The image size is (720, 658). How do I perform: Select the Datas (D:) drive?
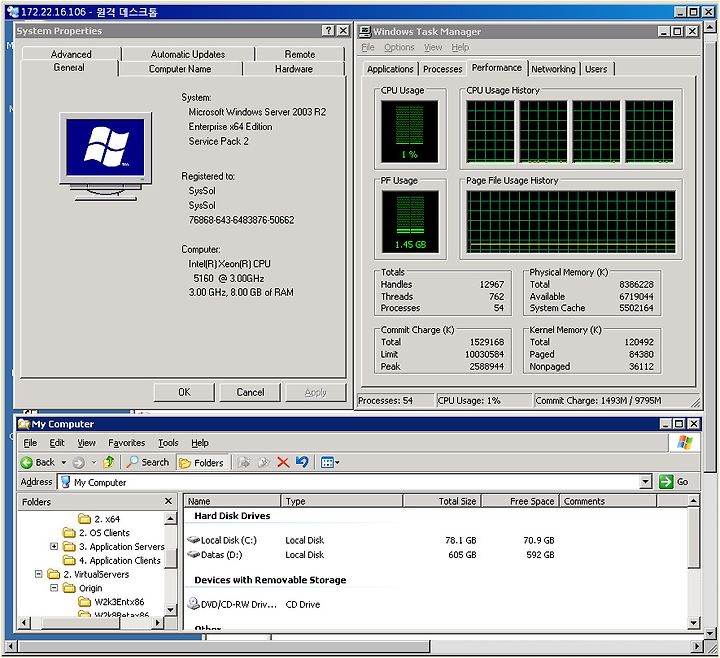(215, 555)
